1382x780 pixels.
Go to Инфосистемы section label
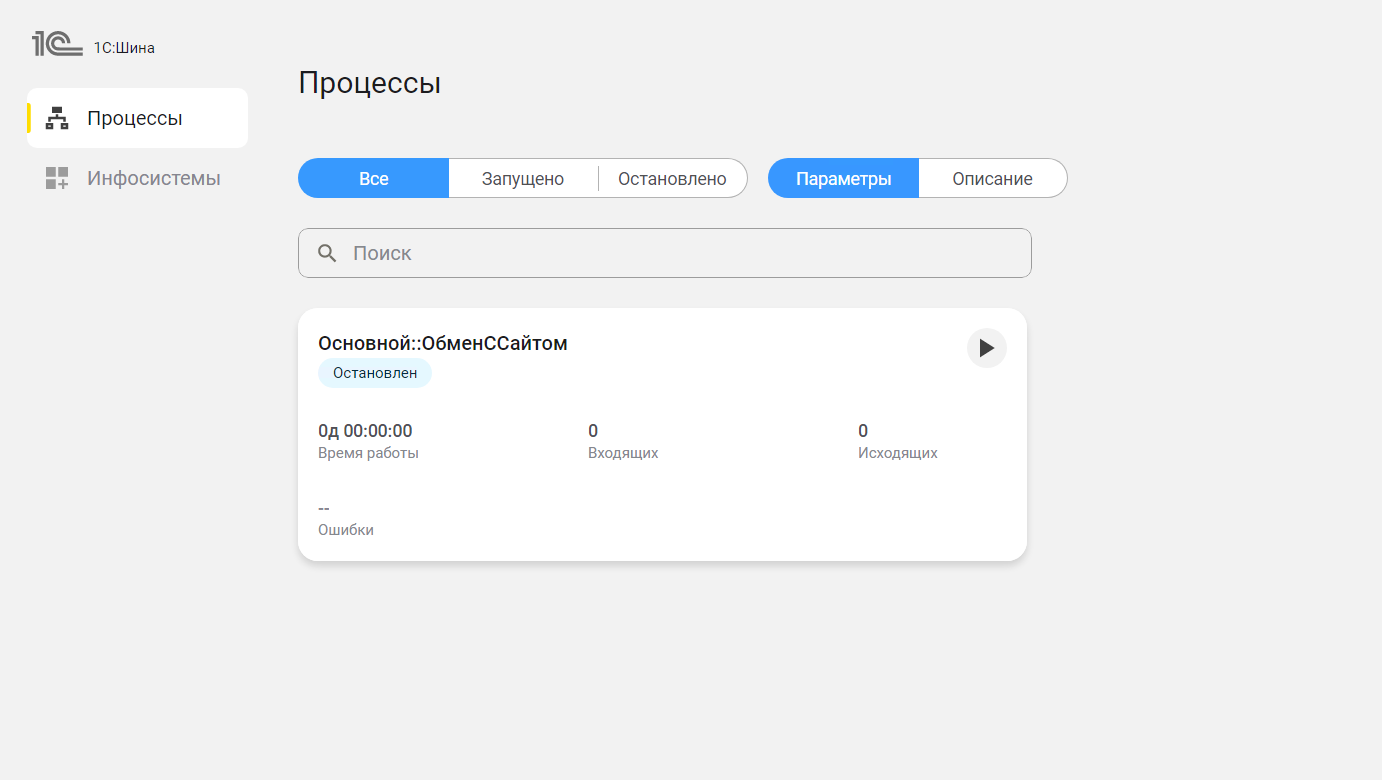(x=154, y=179)
